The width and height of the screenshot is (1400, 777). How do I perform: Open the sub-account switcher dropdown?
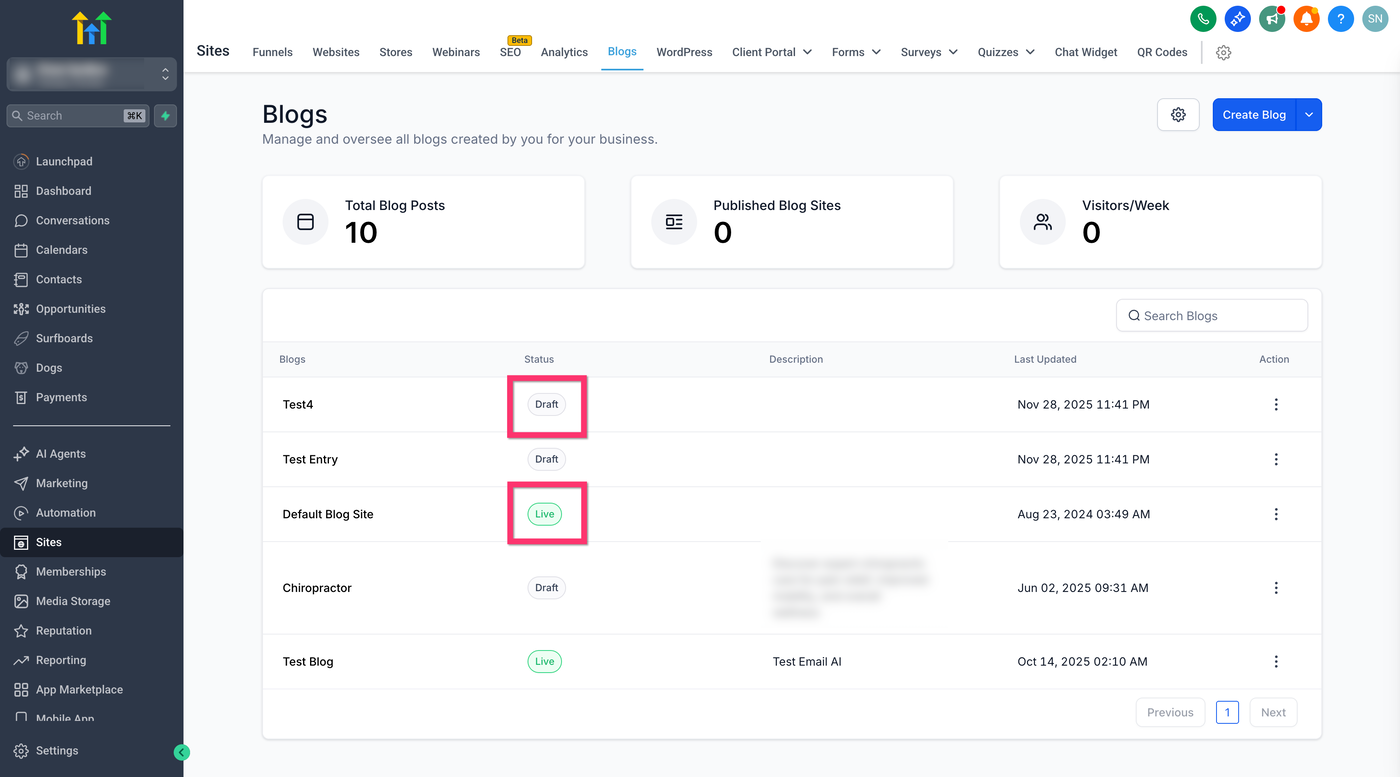click(x=92, y=74)
